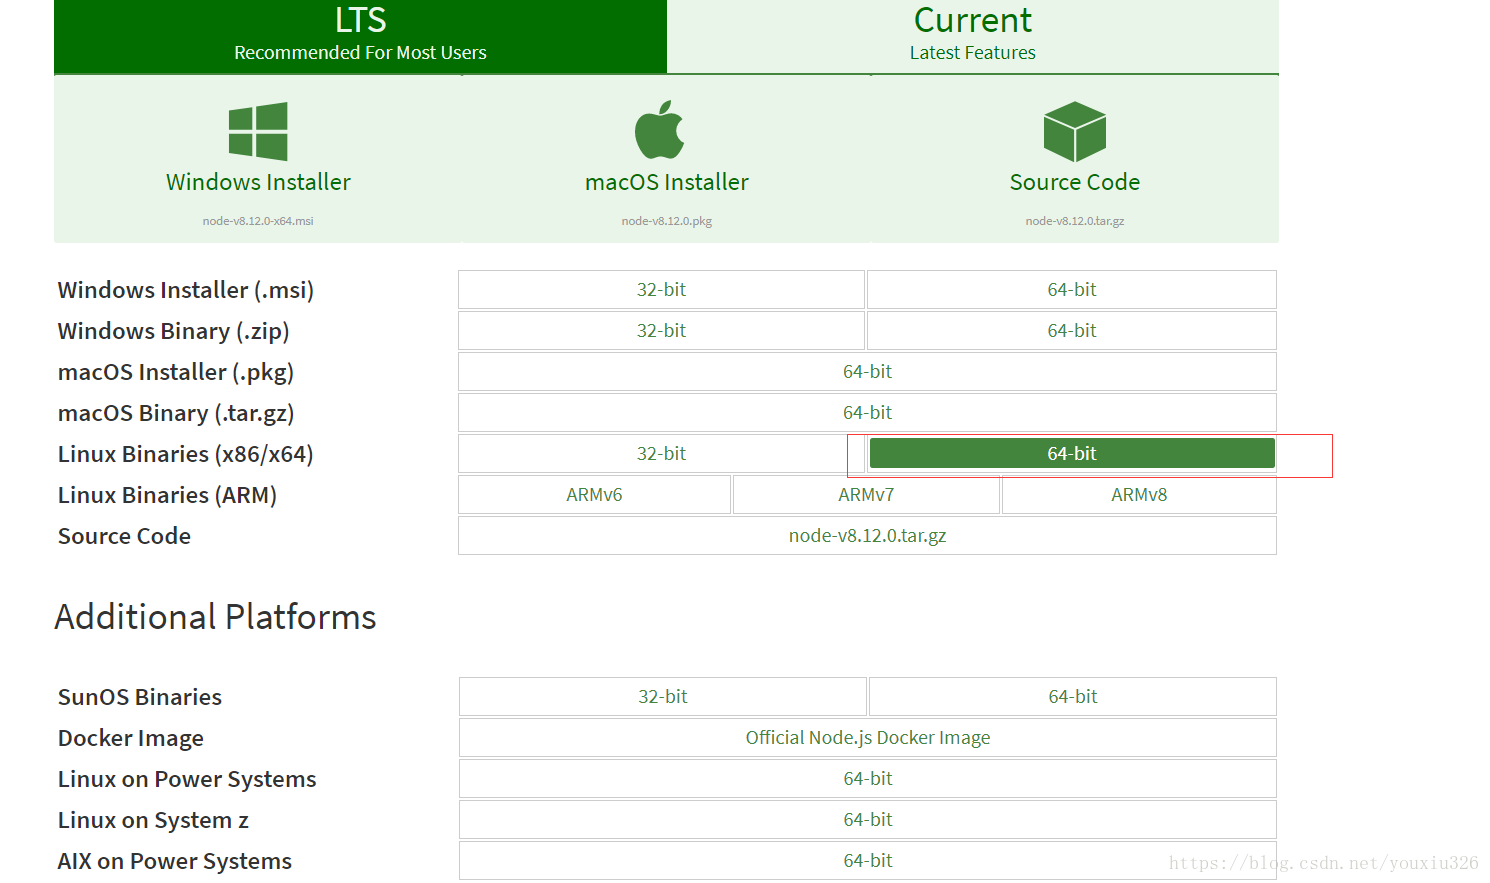Click the Windows Binary (.zip) row label
The width and height of the screenshot is (1490, 883).
pyautogui.click(x=174, y=331)
